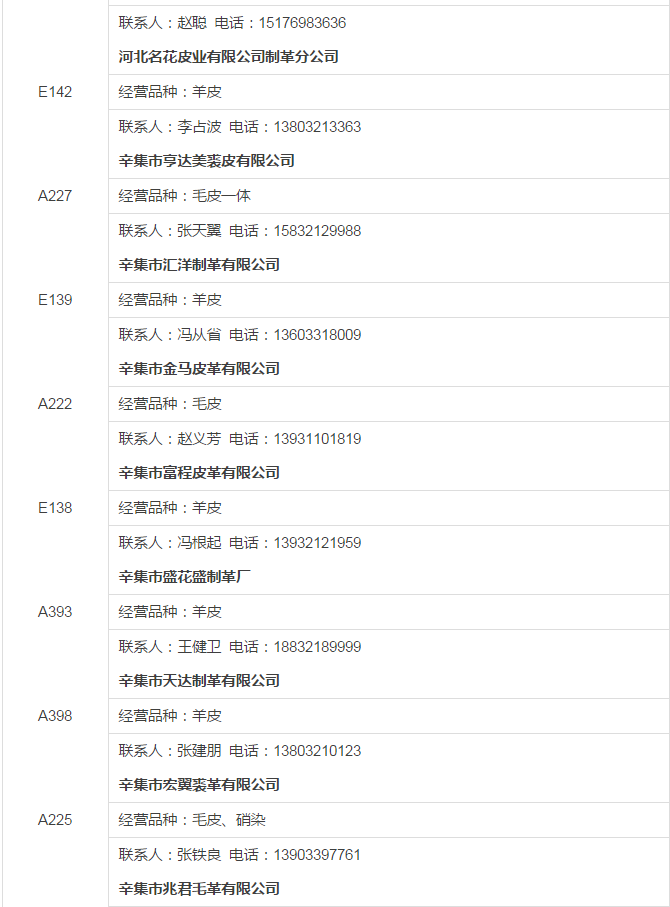Select company 辛集市盛花盛制革厂
This screenshot has width=670, height=907.
coord(185,577)
